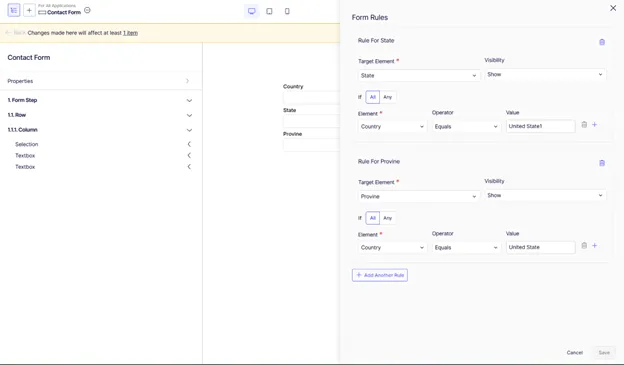Open Operator Equals dropdown in Provine rule

pos(466,248)
